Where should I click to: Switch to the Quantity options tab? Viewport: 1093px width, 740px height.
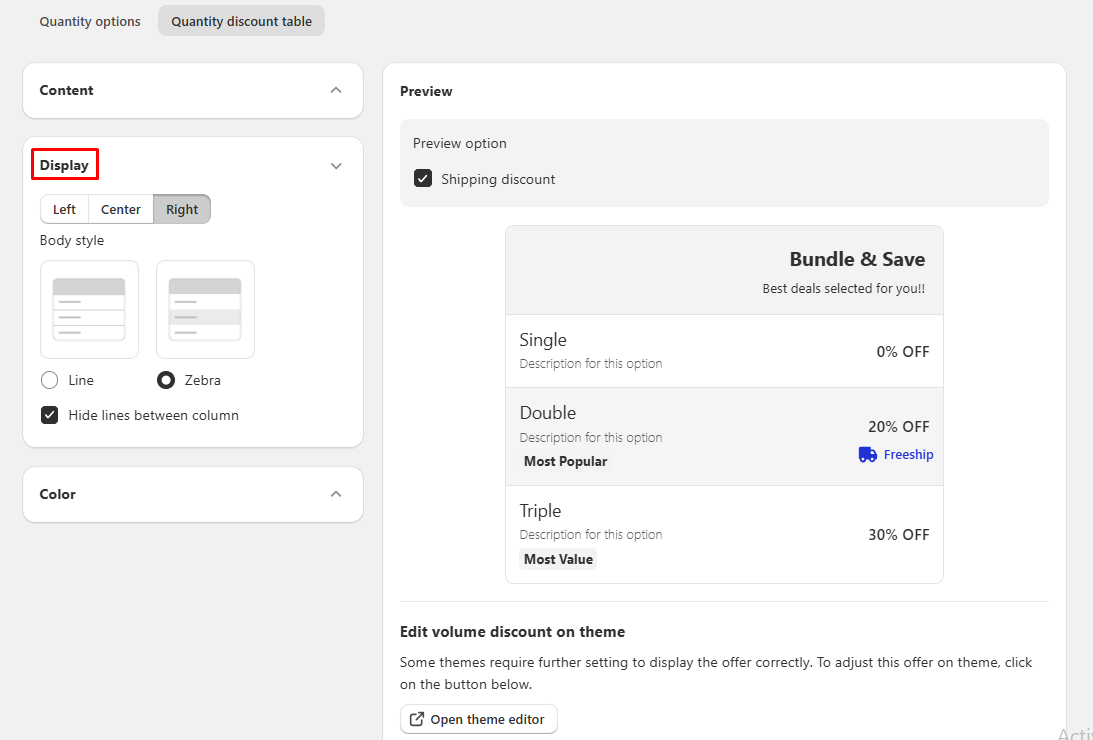(x=90, y=21)
